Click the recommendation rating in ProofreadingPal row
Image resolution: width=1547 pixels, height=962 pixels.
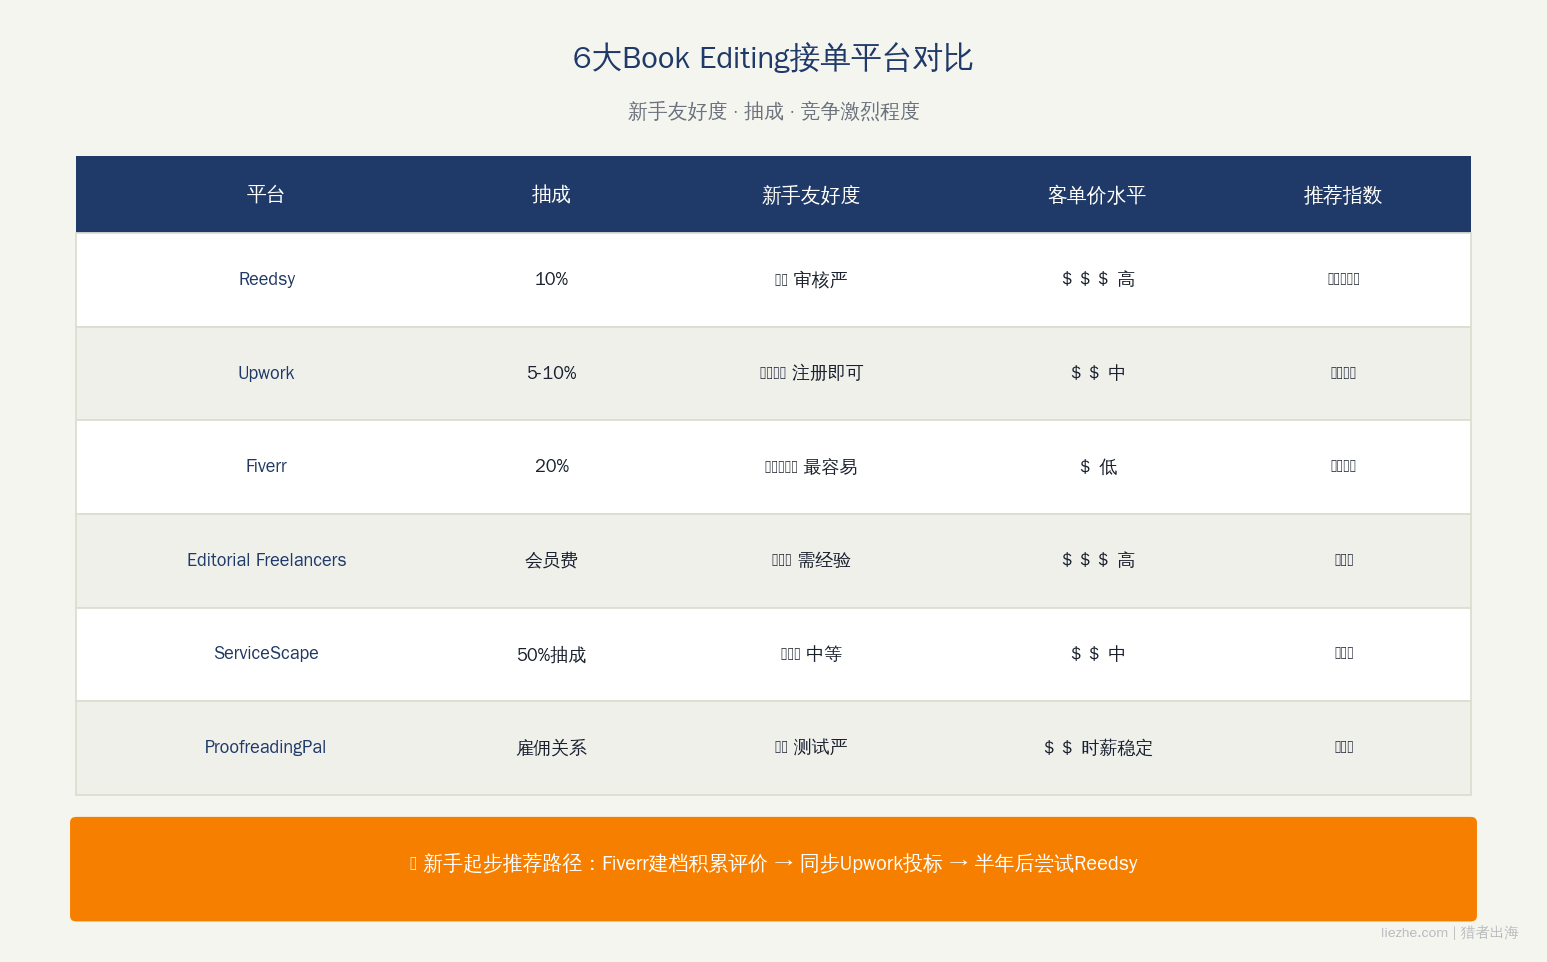coord(1343,747)
